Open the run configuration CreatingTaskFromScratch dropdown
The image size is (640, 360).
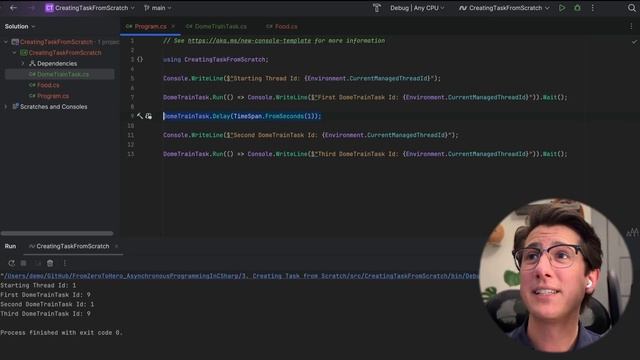(504, 8)
